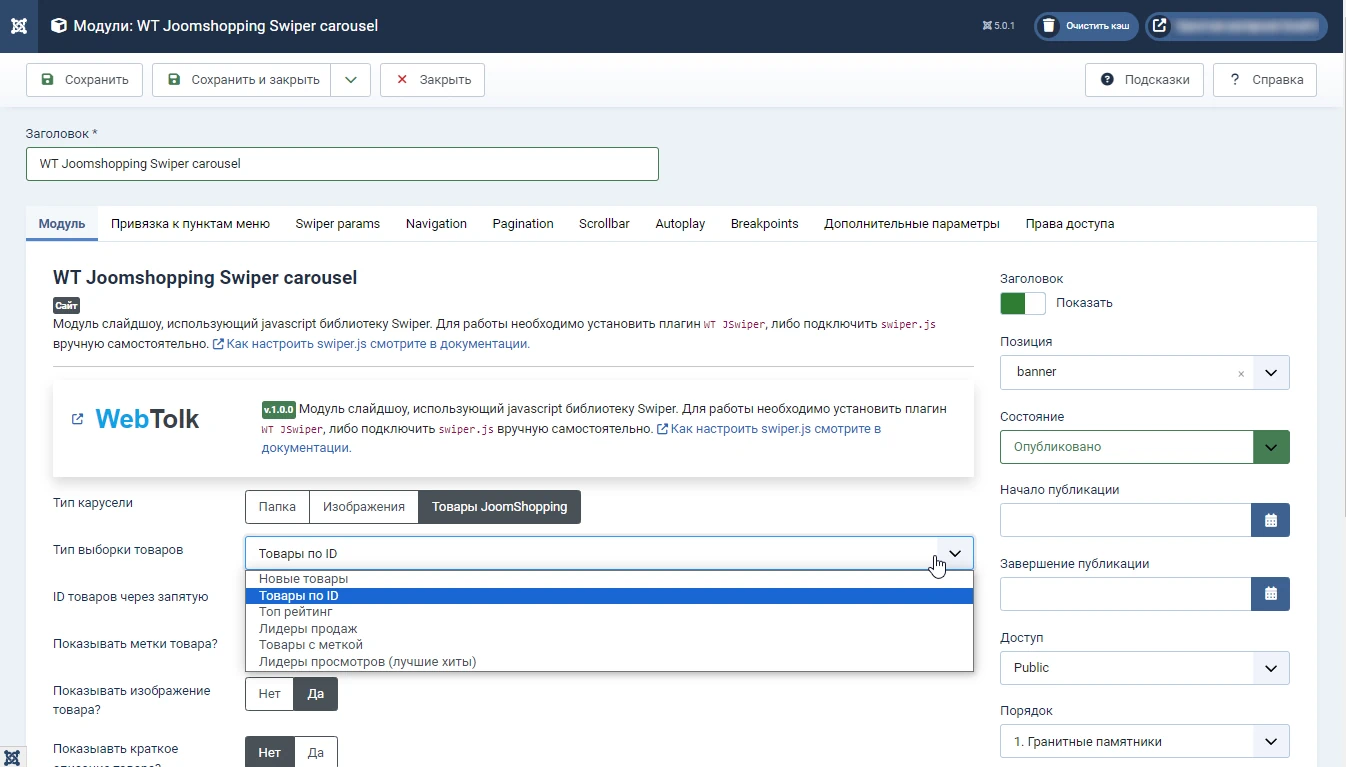Click into the Заголовок title input field
1346x767 pixels.
342,164
